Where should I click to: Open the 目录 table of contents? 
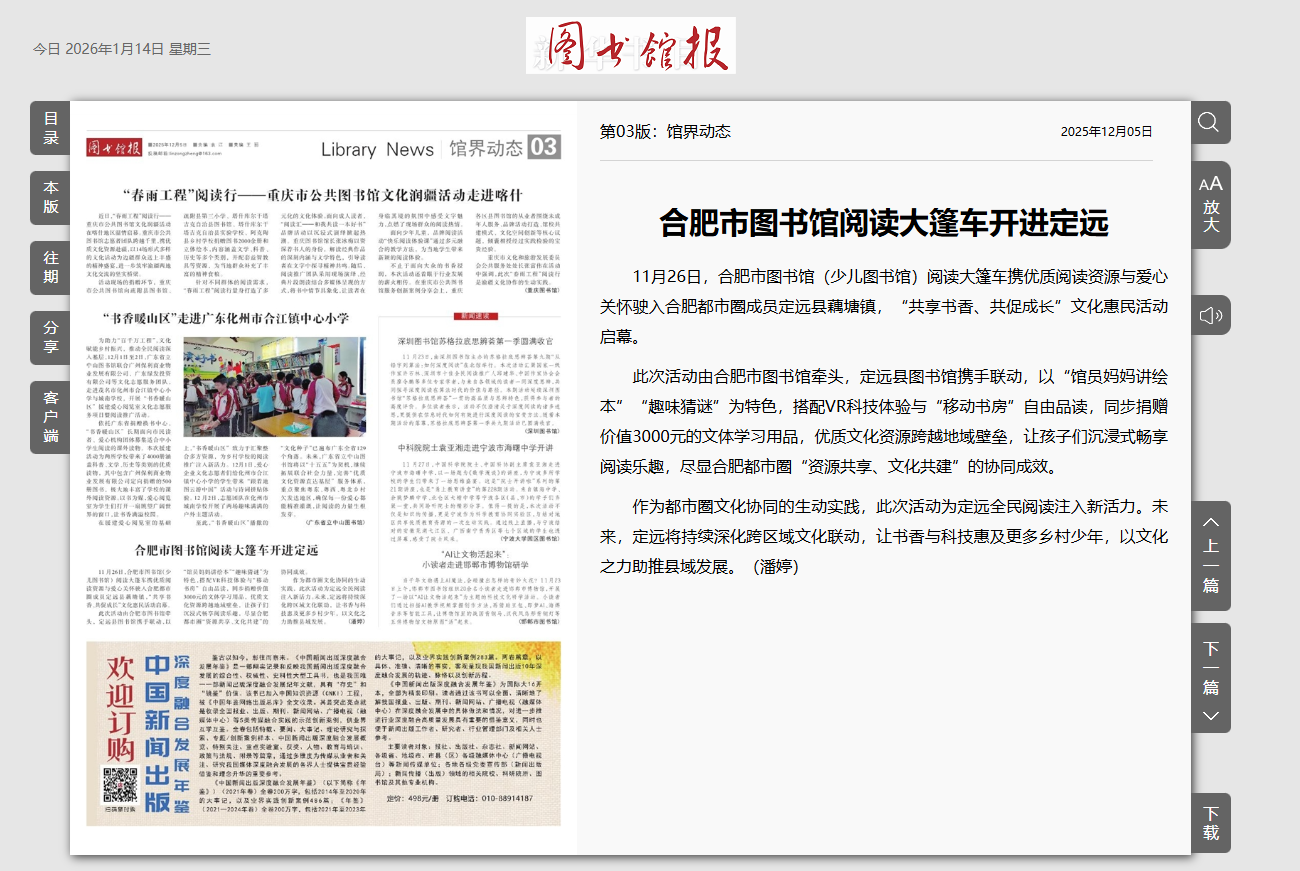pyautogui.click(x=50, y=128)
